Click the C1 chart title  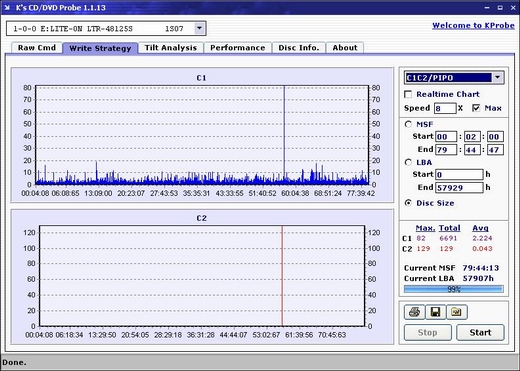(x=201, y=78)
